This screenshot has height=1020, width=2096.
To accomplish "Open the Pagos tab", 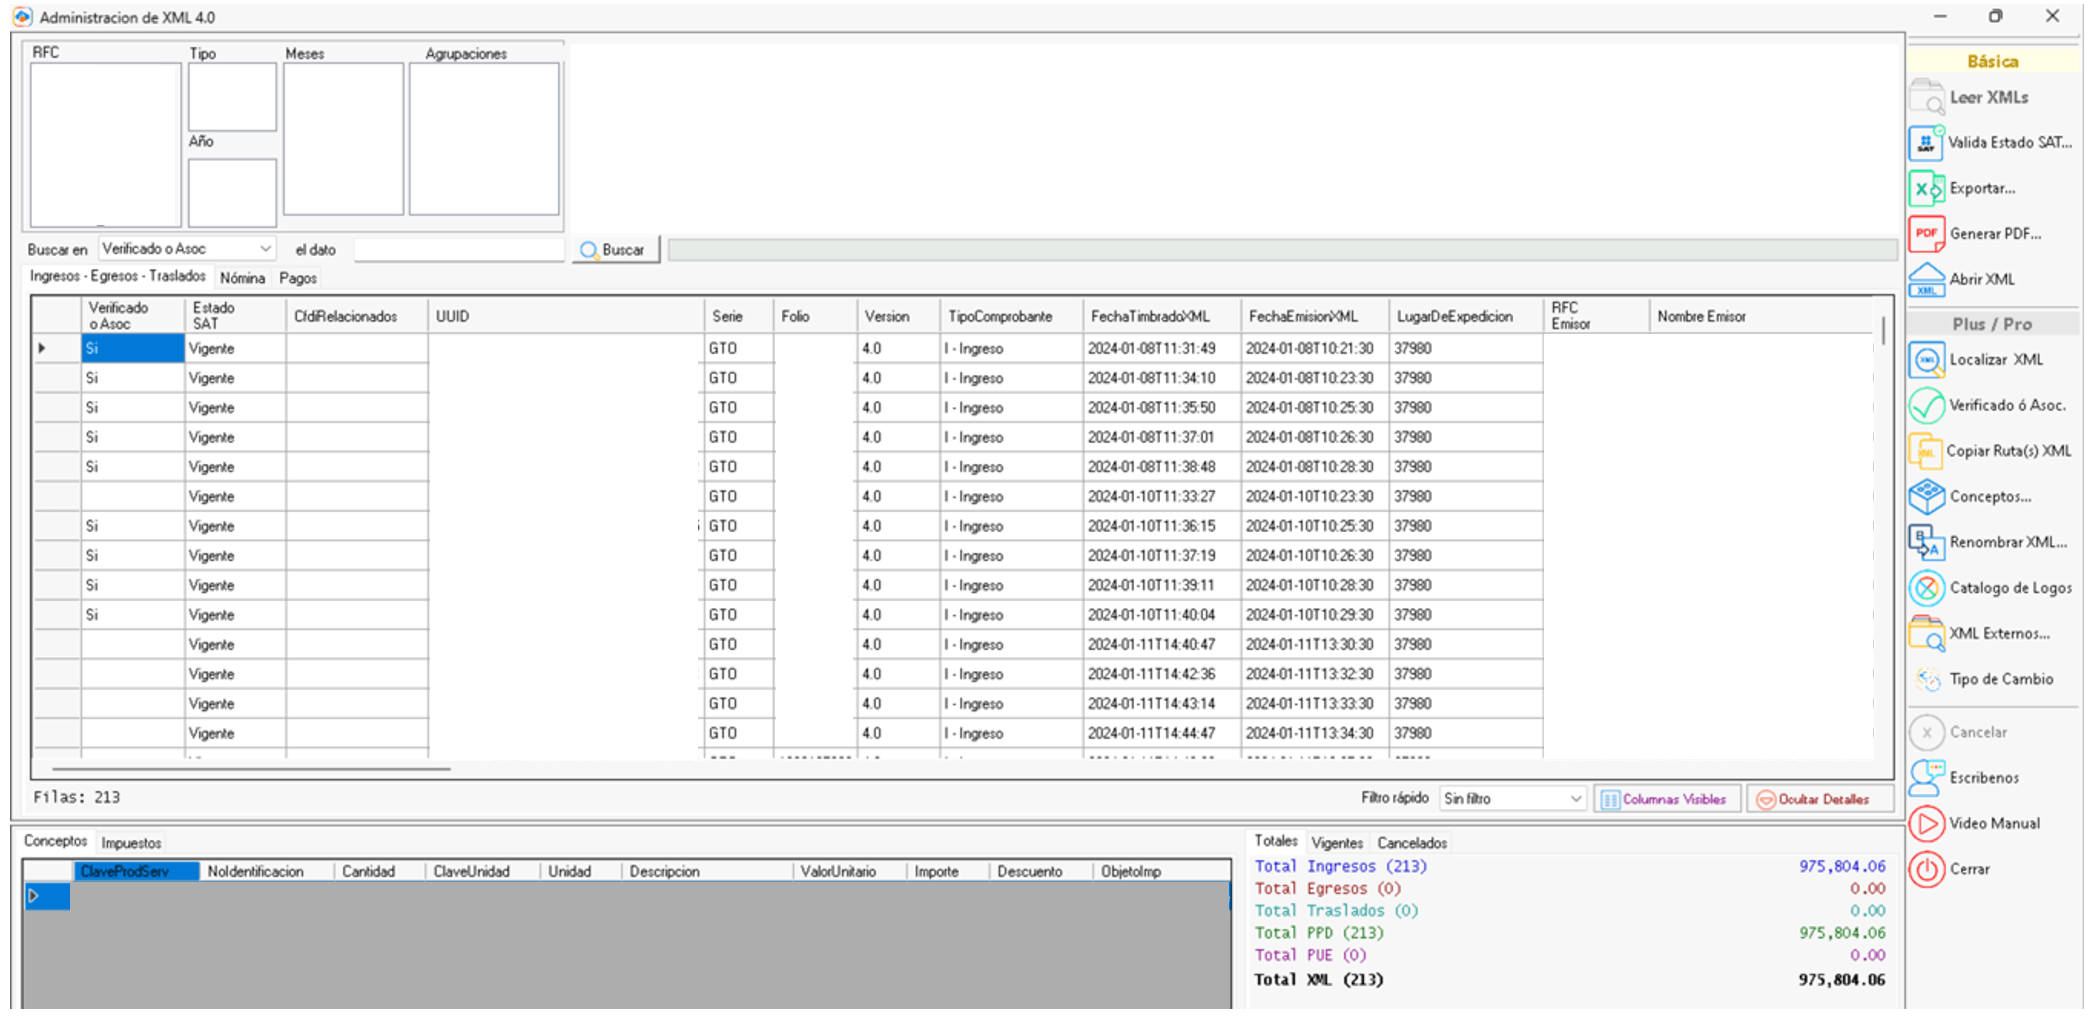I will [x=297, y=277].
